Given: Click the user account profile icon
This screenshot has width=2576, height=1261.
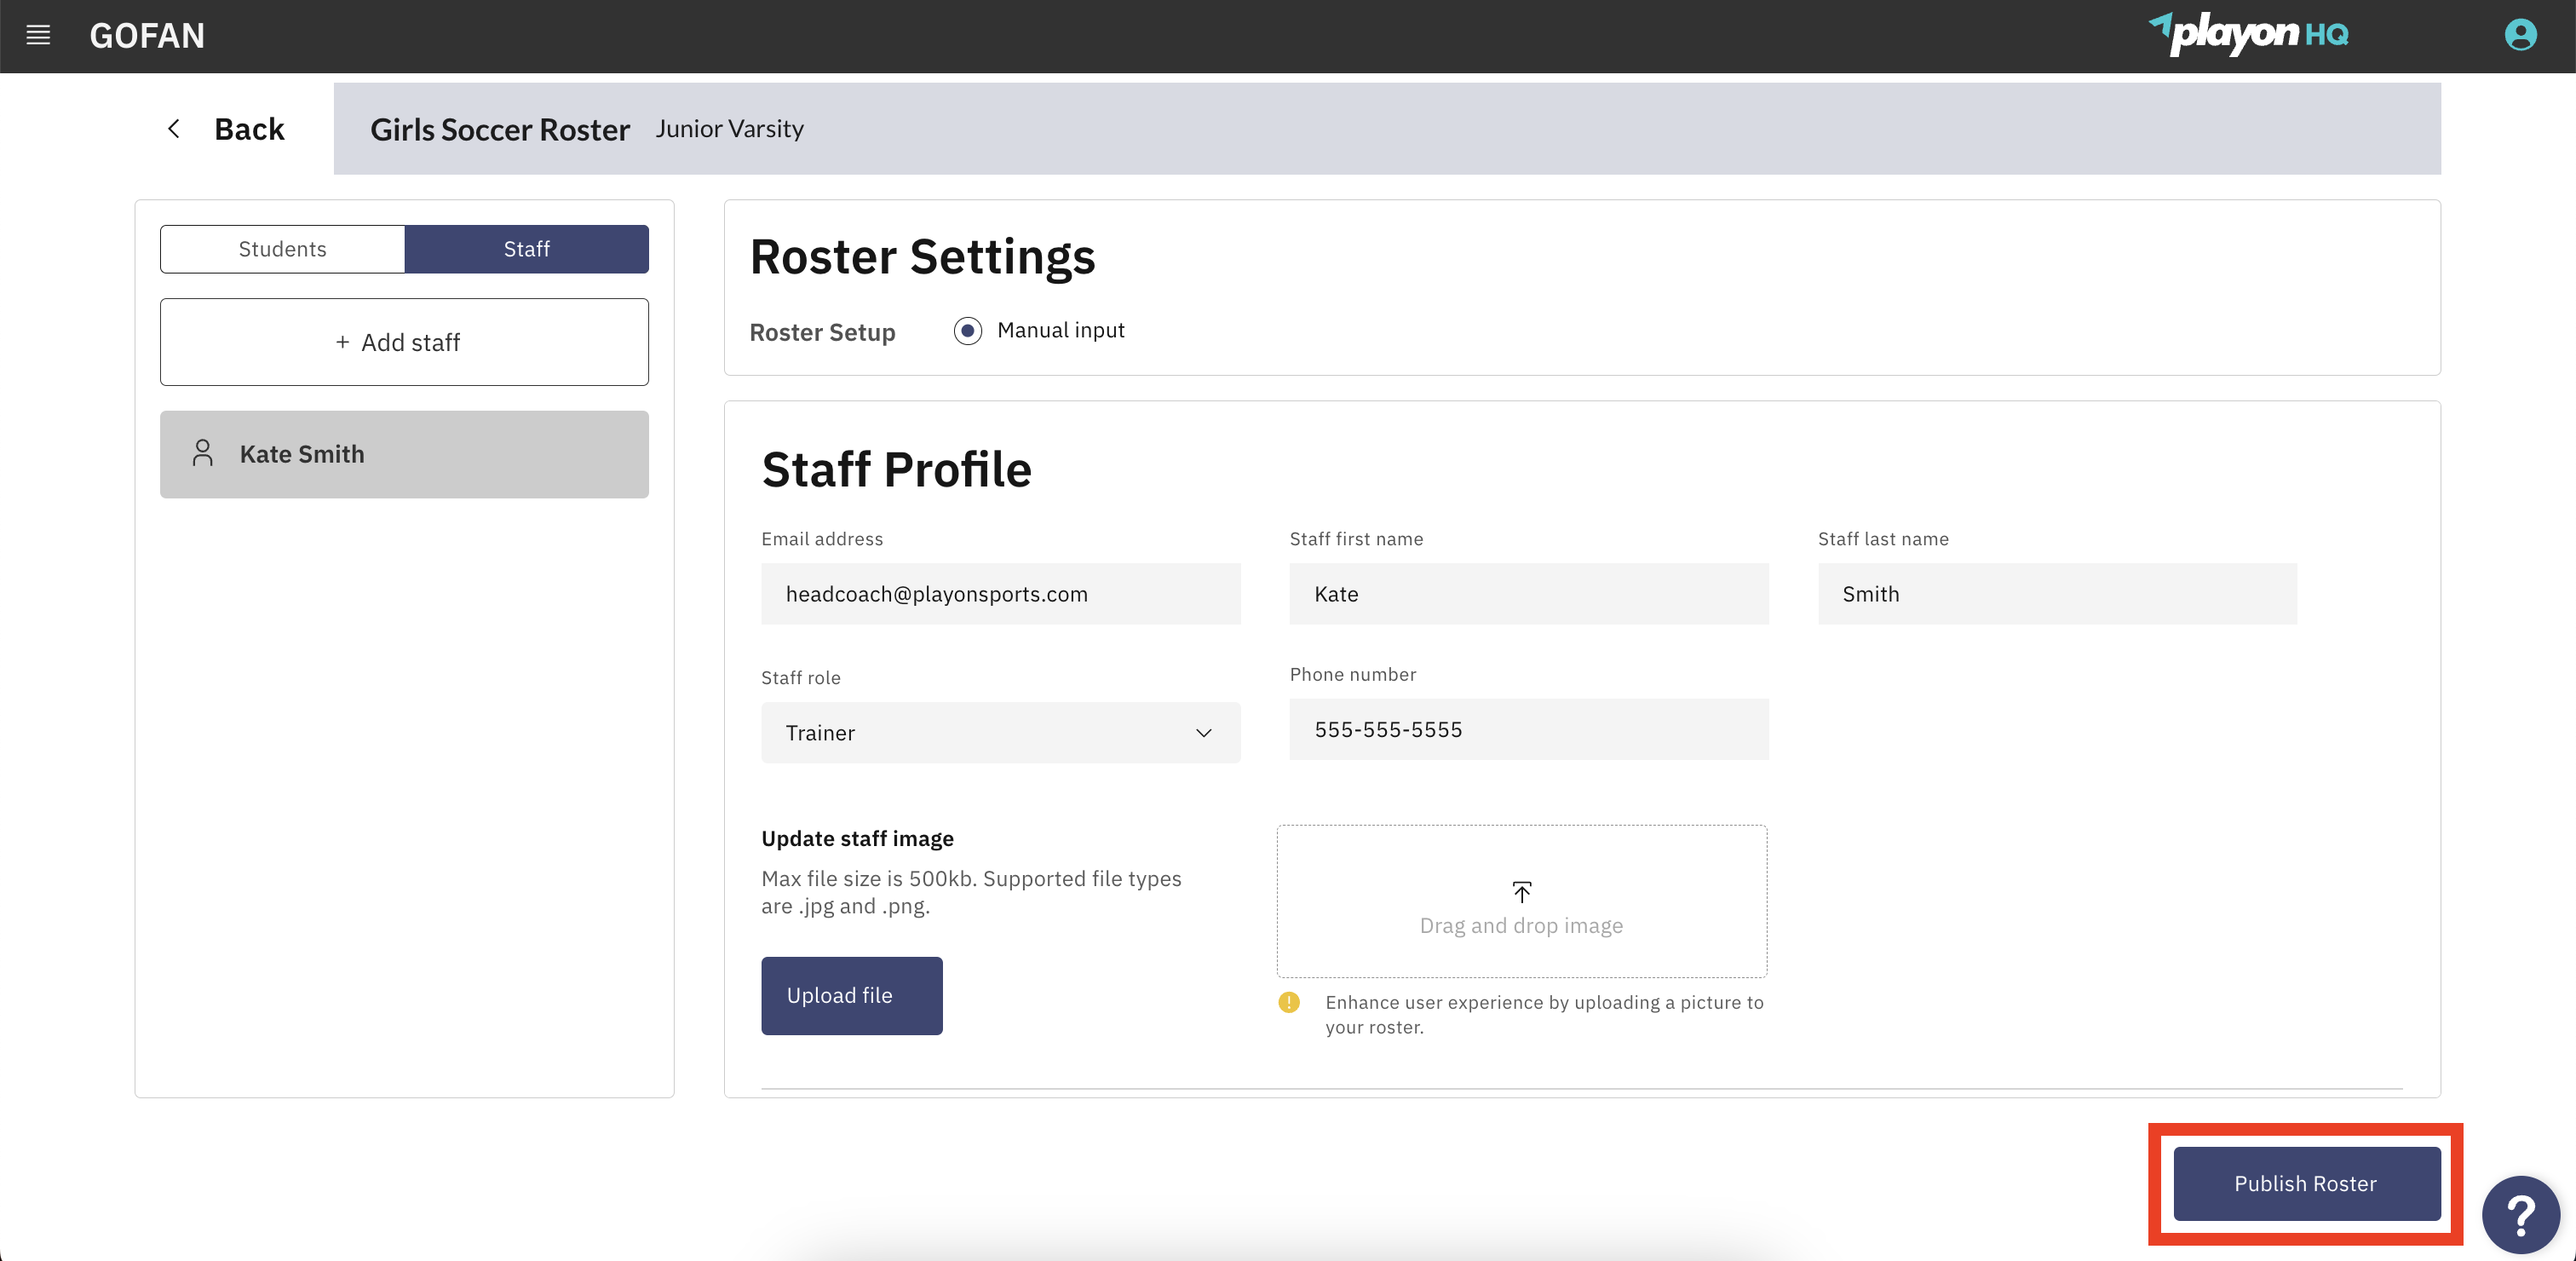Looking at the screenshot, I should pyautogui.click(x=2520, y=35).
